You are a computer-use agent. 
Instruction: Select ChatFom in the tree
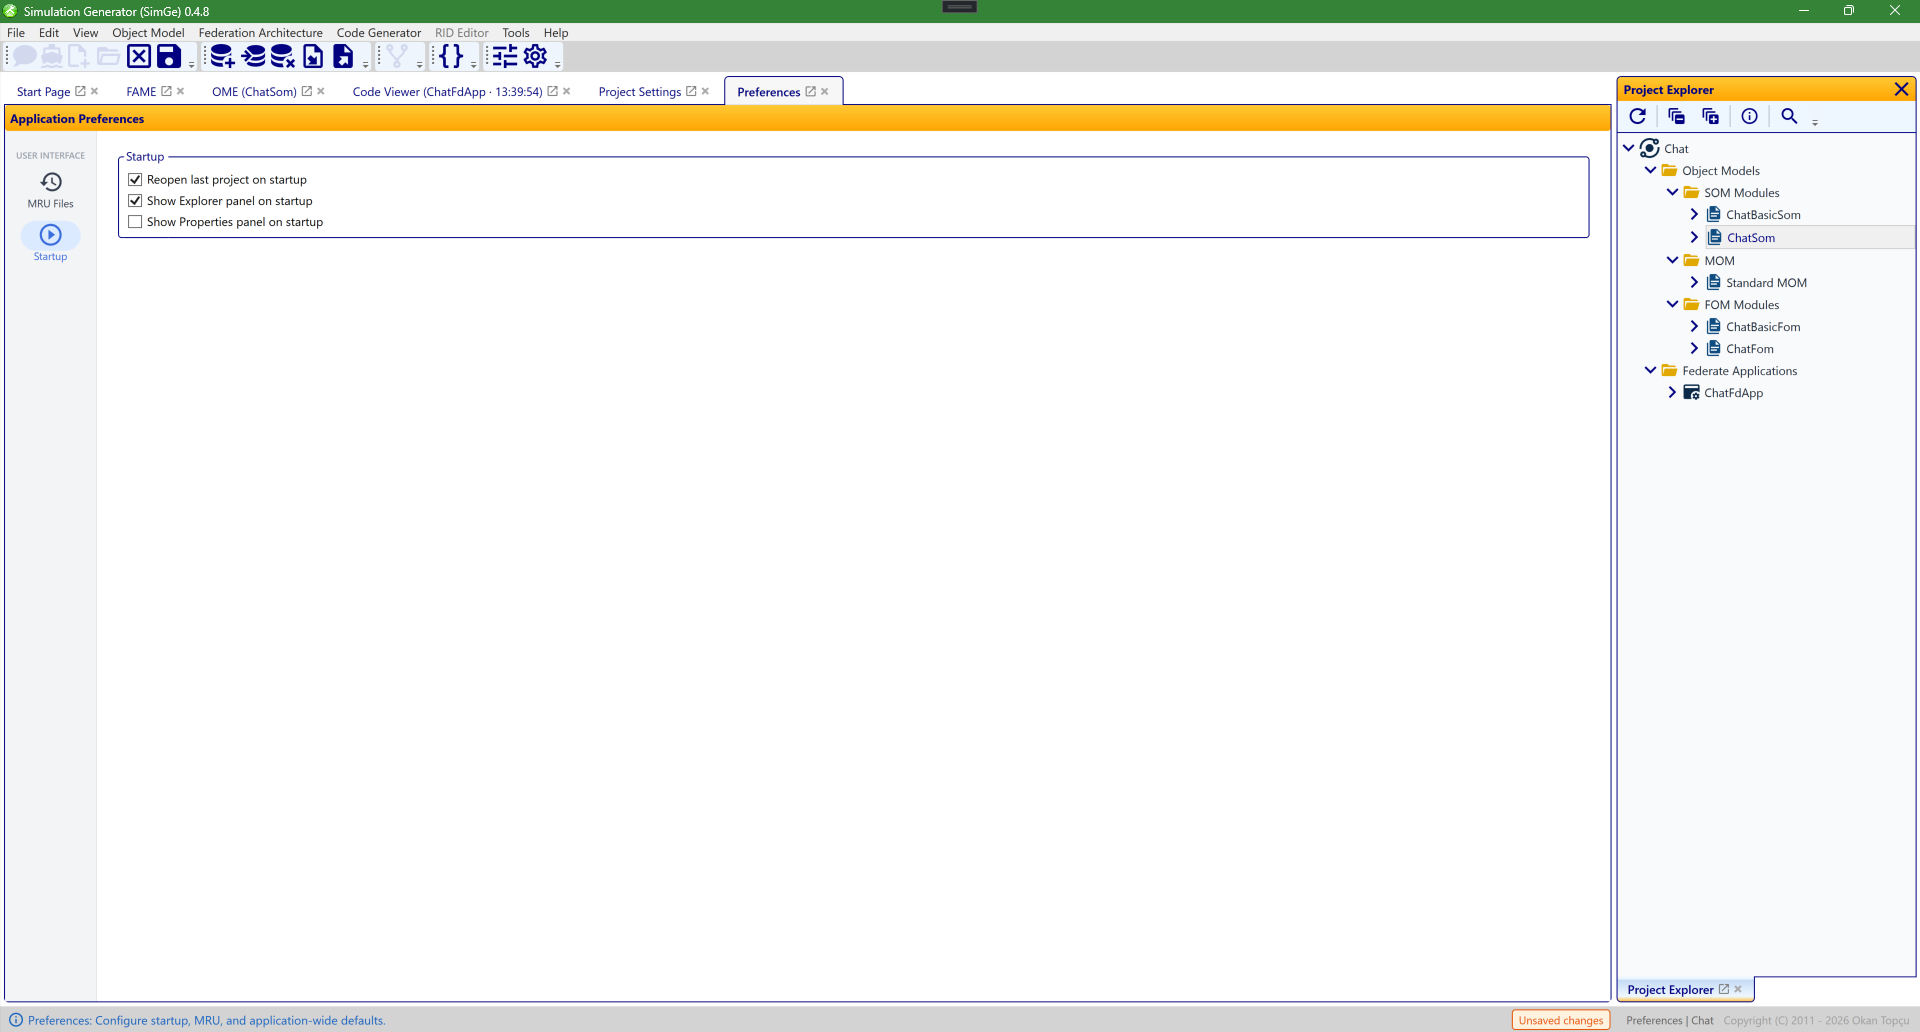point(1750,348)
